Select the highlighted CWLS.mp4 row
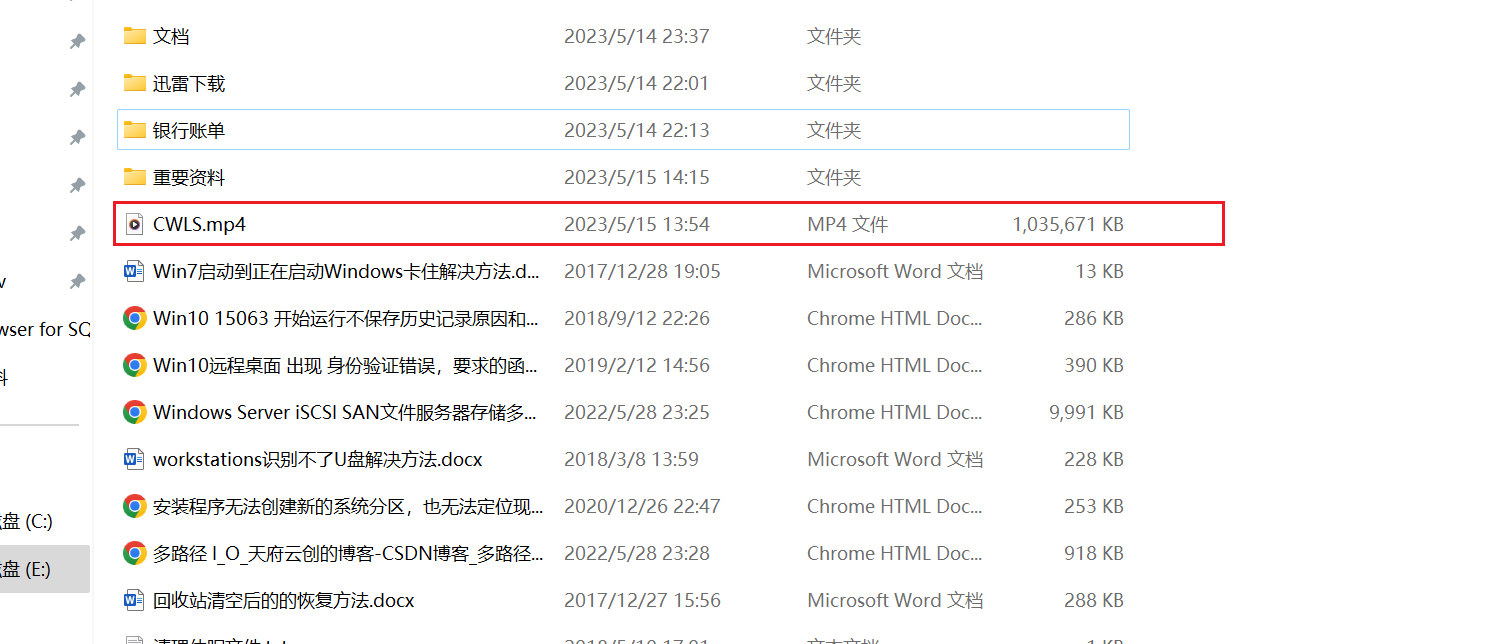1486x644 pixels. tap(400, 224)
